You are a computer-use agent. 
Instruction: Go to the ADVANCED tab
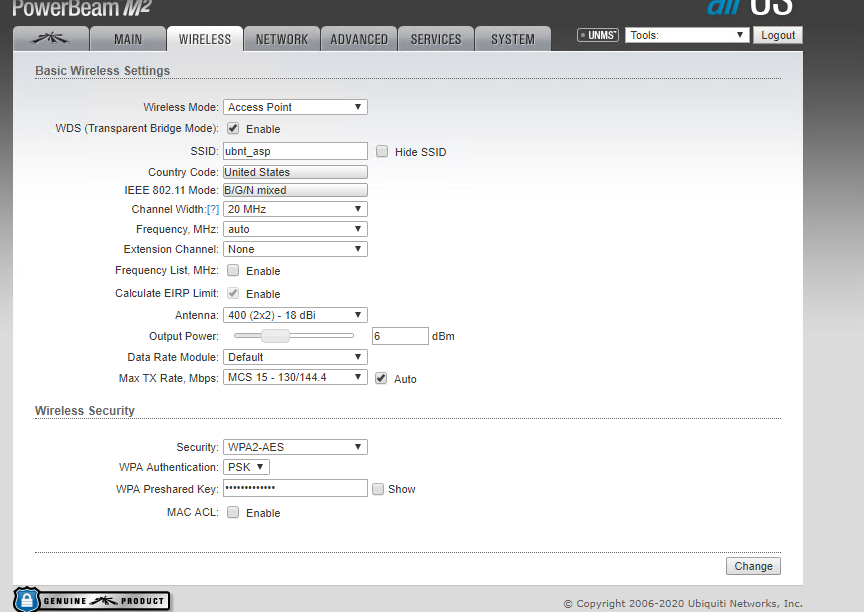tap(359, 39)
